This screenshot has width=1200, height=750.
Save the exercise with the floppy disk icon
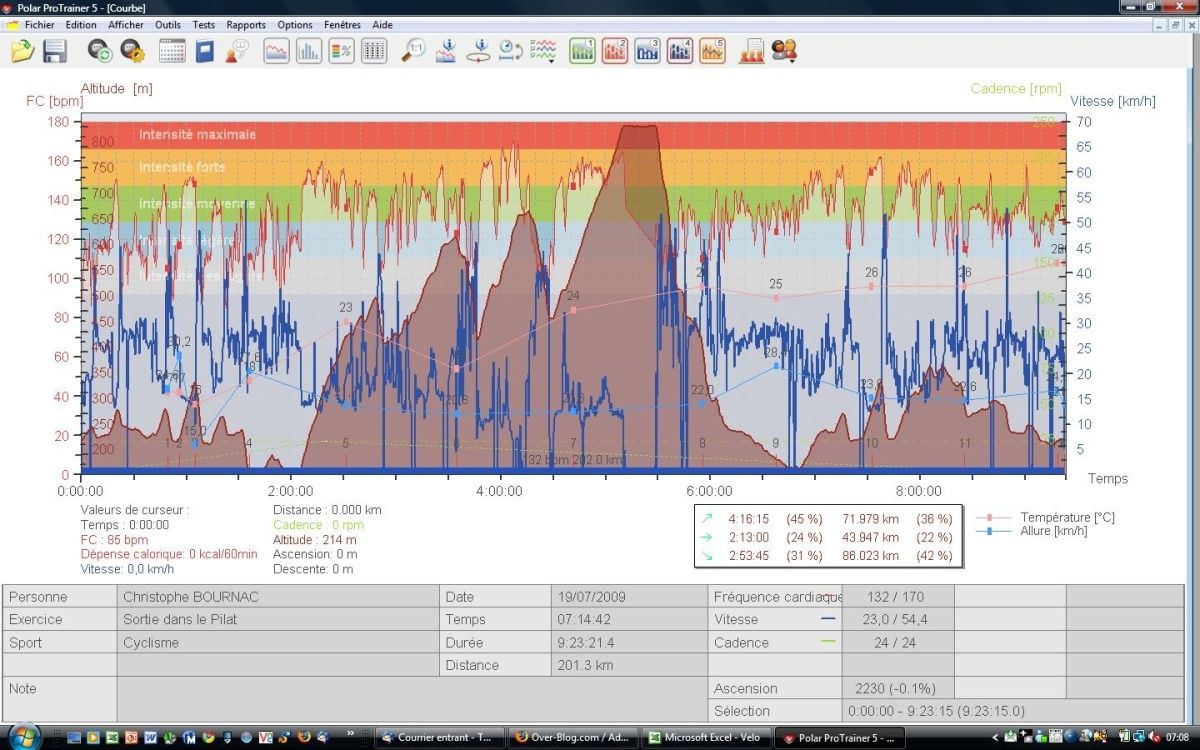54,50
